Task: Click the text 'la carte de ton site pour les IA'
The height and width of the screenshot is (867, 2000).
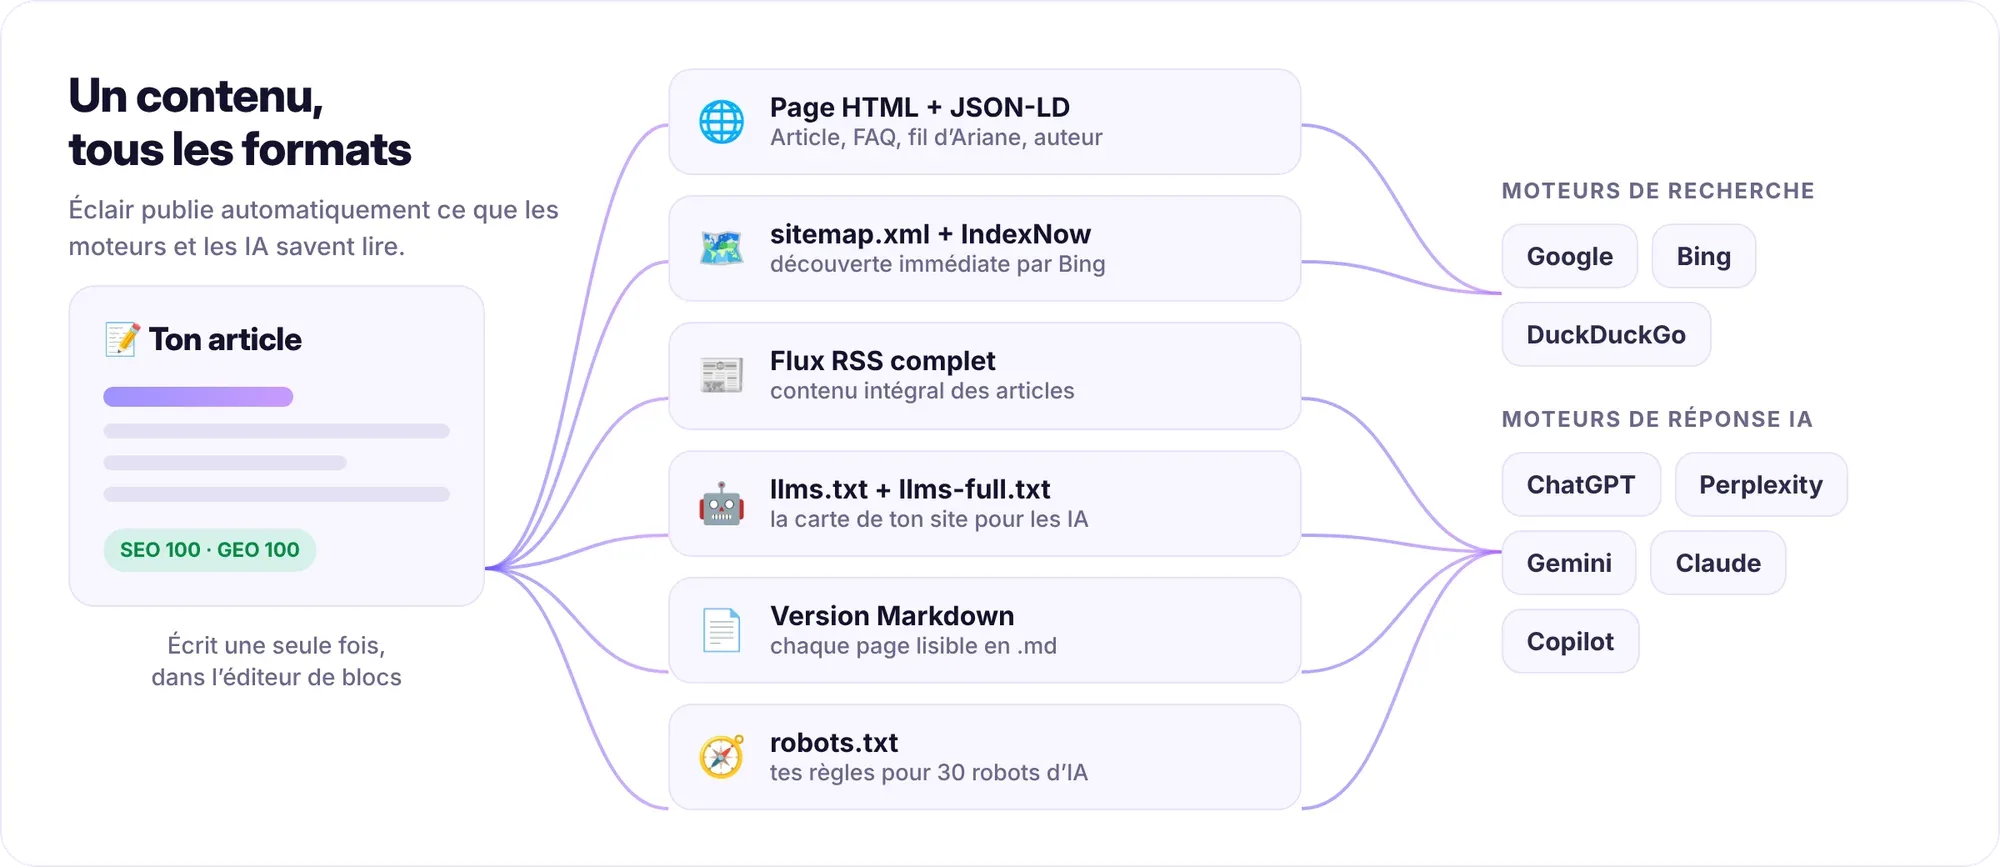Action: (929, 519)
